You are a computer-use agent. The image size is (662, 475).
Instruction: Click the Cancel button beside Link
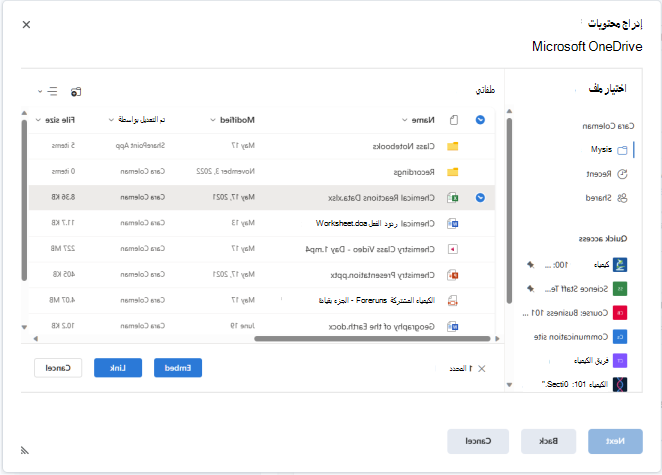(x=58, y=368)
